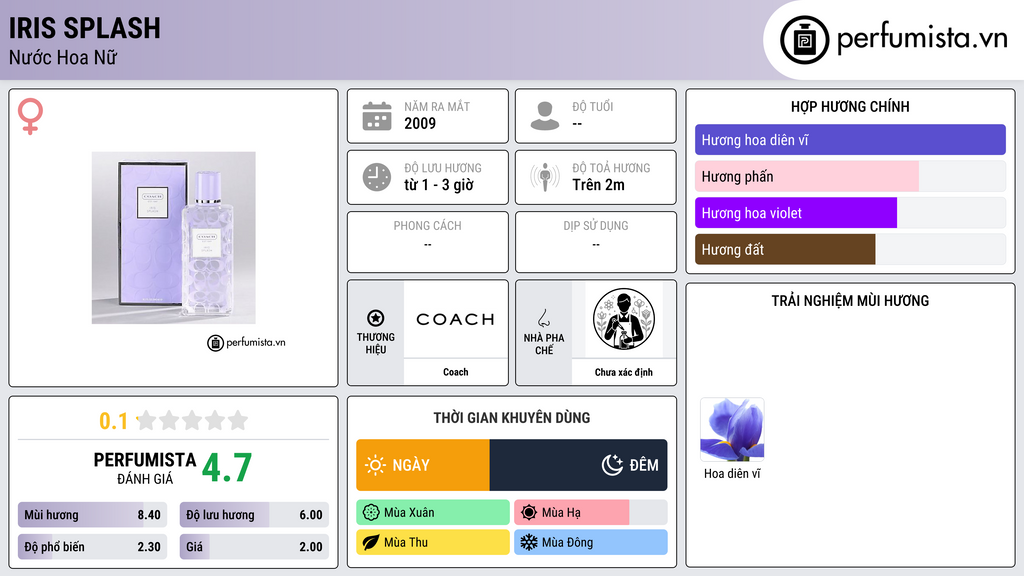Open the Iris Splash product photo

tap(173, 238)
